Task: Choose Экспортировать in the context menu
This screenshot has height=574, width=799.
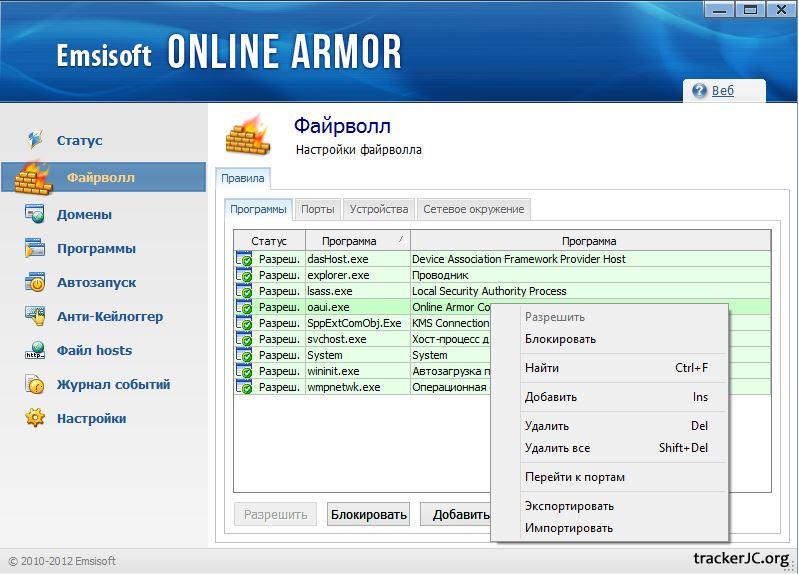Action: point(569,506)
